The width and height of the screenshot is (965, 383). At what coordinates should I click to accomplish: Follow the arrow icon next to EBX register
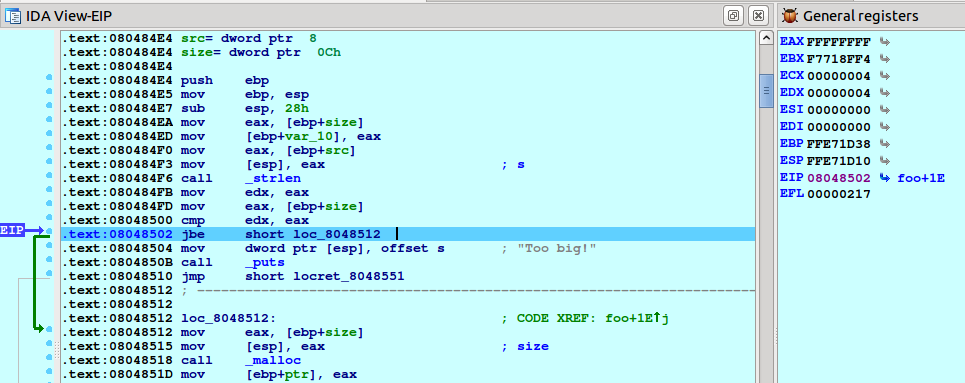click(x=885, y=59)
